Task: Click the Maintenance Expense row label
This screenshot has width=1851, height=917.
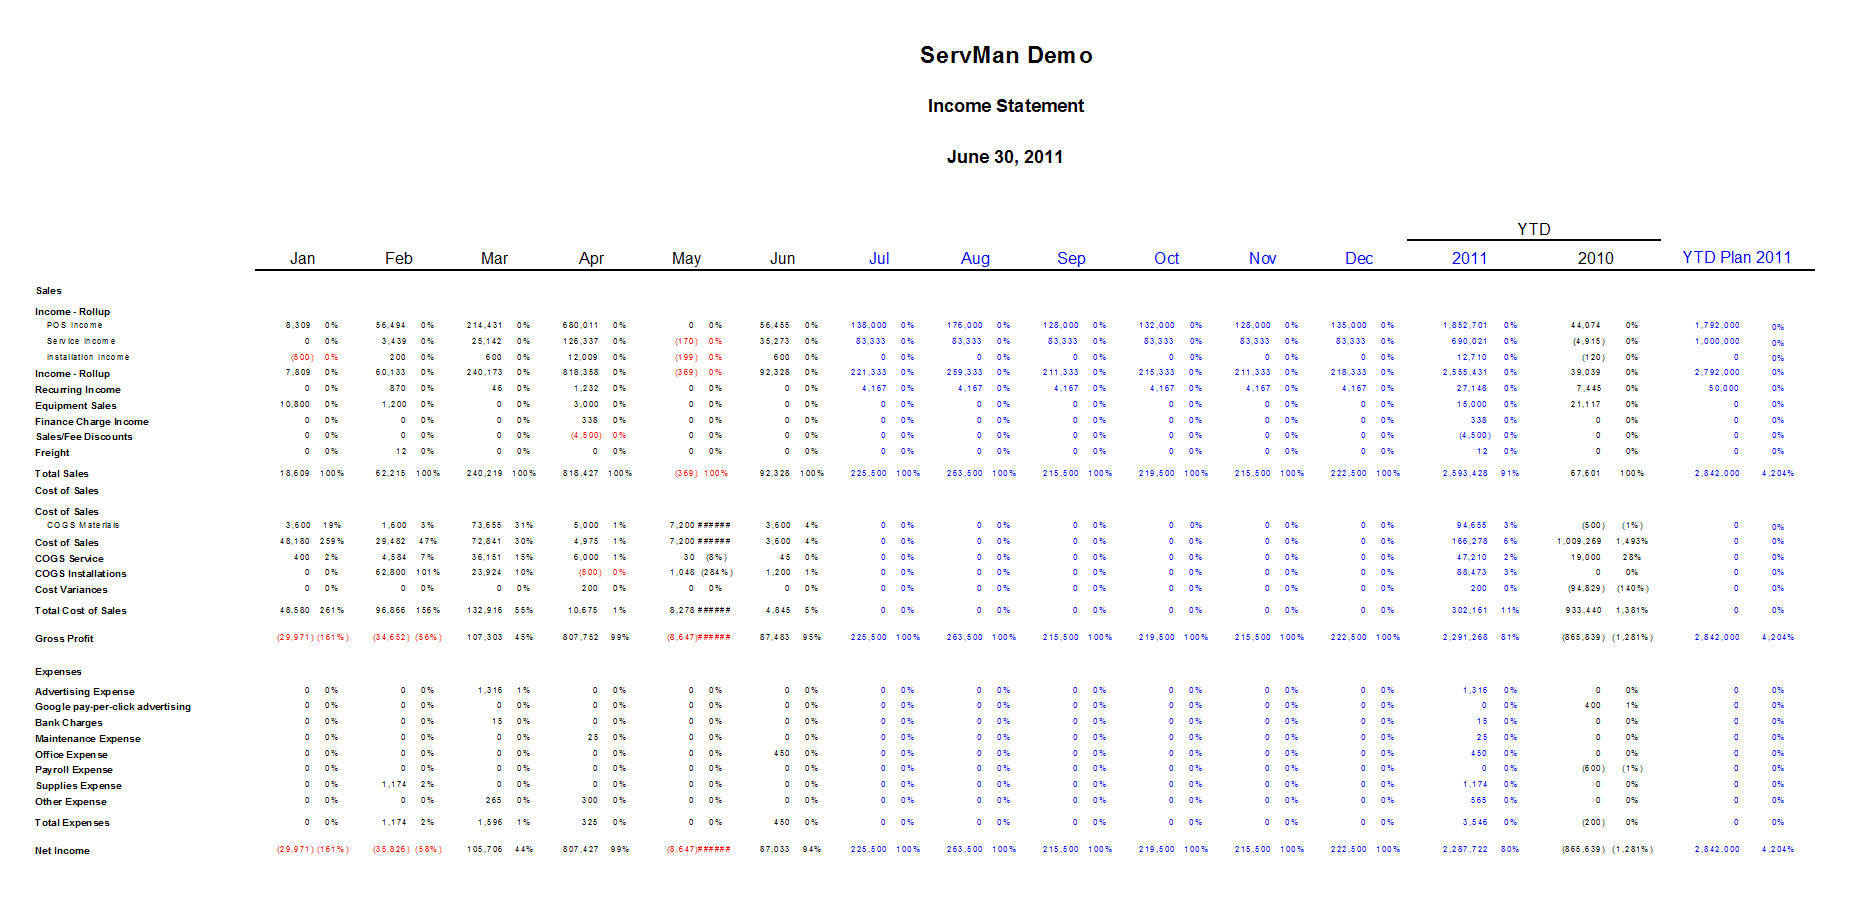Action: click(x=88, y=739)
